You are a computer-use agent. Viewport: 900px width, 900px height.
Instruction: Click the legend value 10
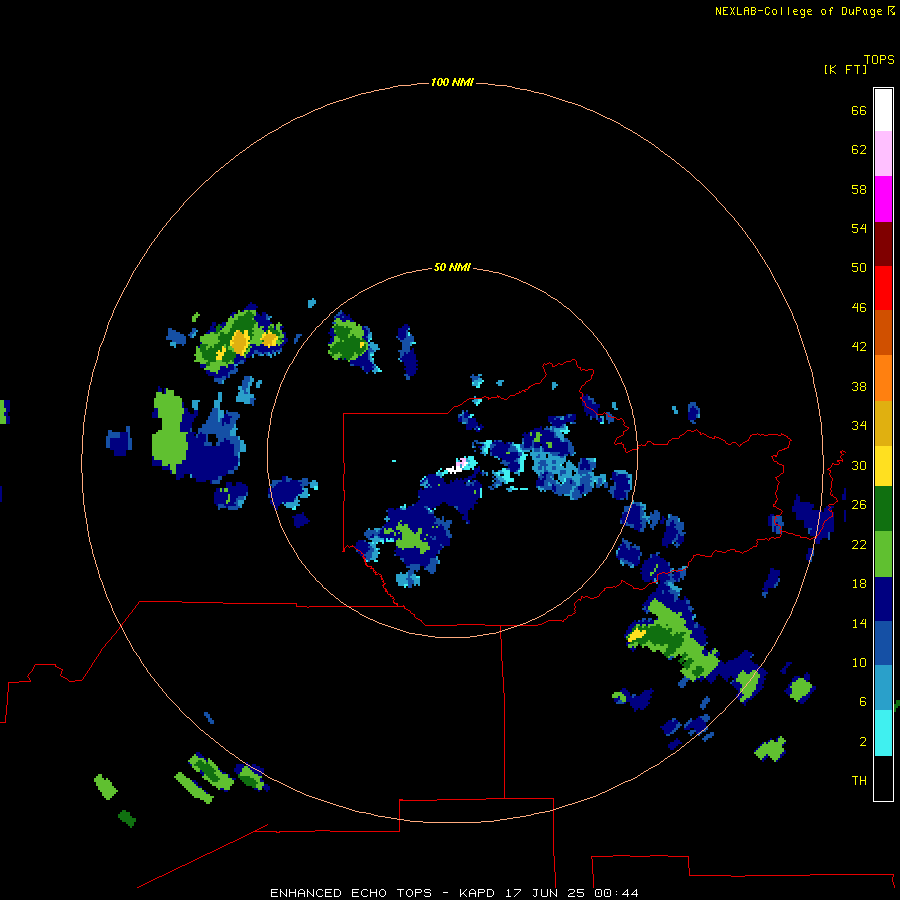(x=859, y=662)
